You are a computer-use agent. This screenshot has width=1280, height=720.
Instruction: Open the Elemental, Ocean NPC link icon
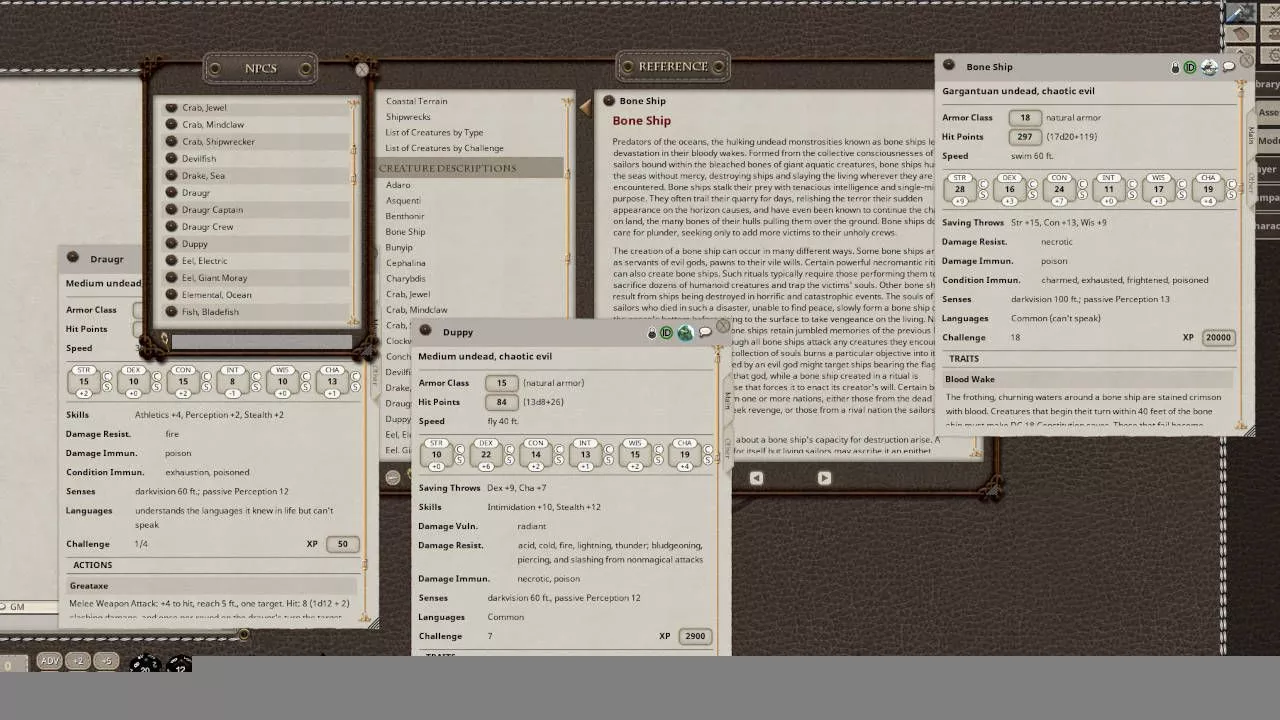pos(171,294)
